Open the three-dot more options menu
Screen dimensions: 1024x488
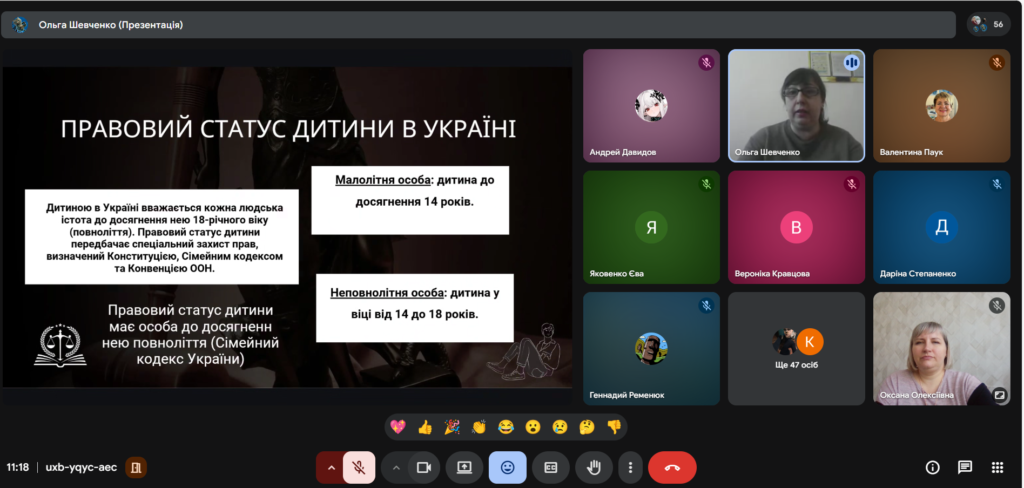(x=629, y=467)
